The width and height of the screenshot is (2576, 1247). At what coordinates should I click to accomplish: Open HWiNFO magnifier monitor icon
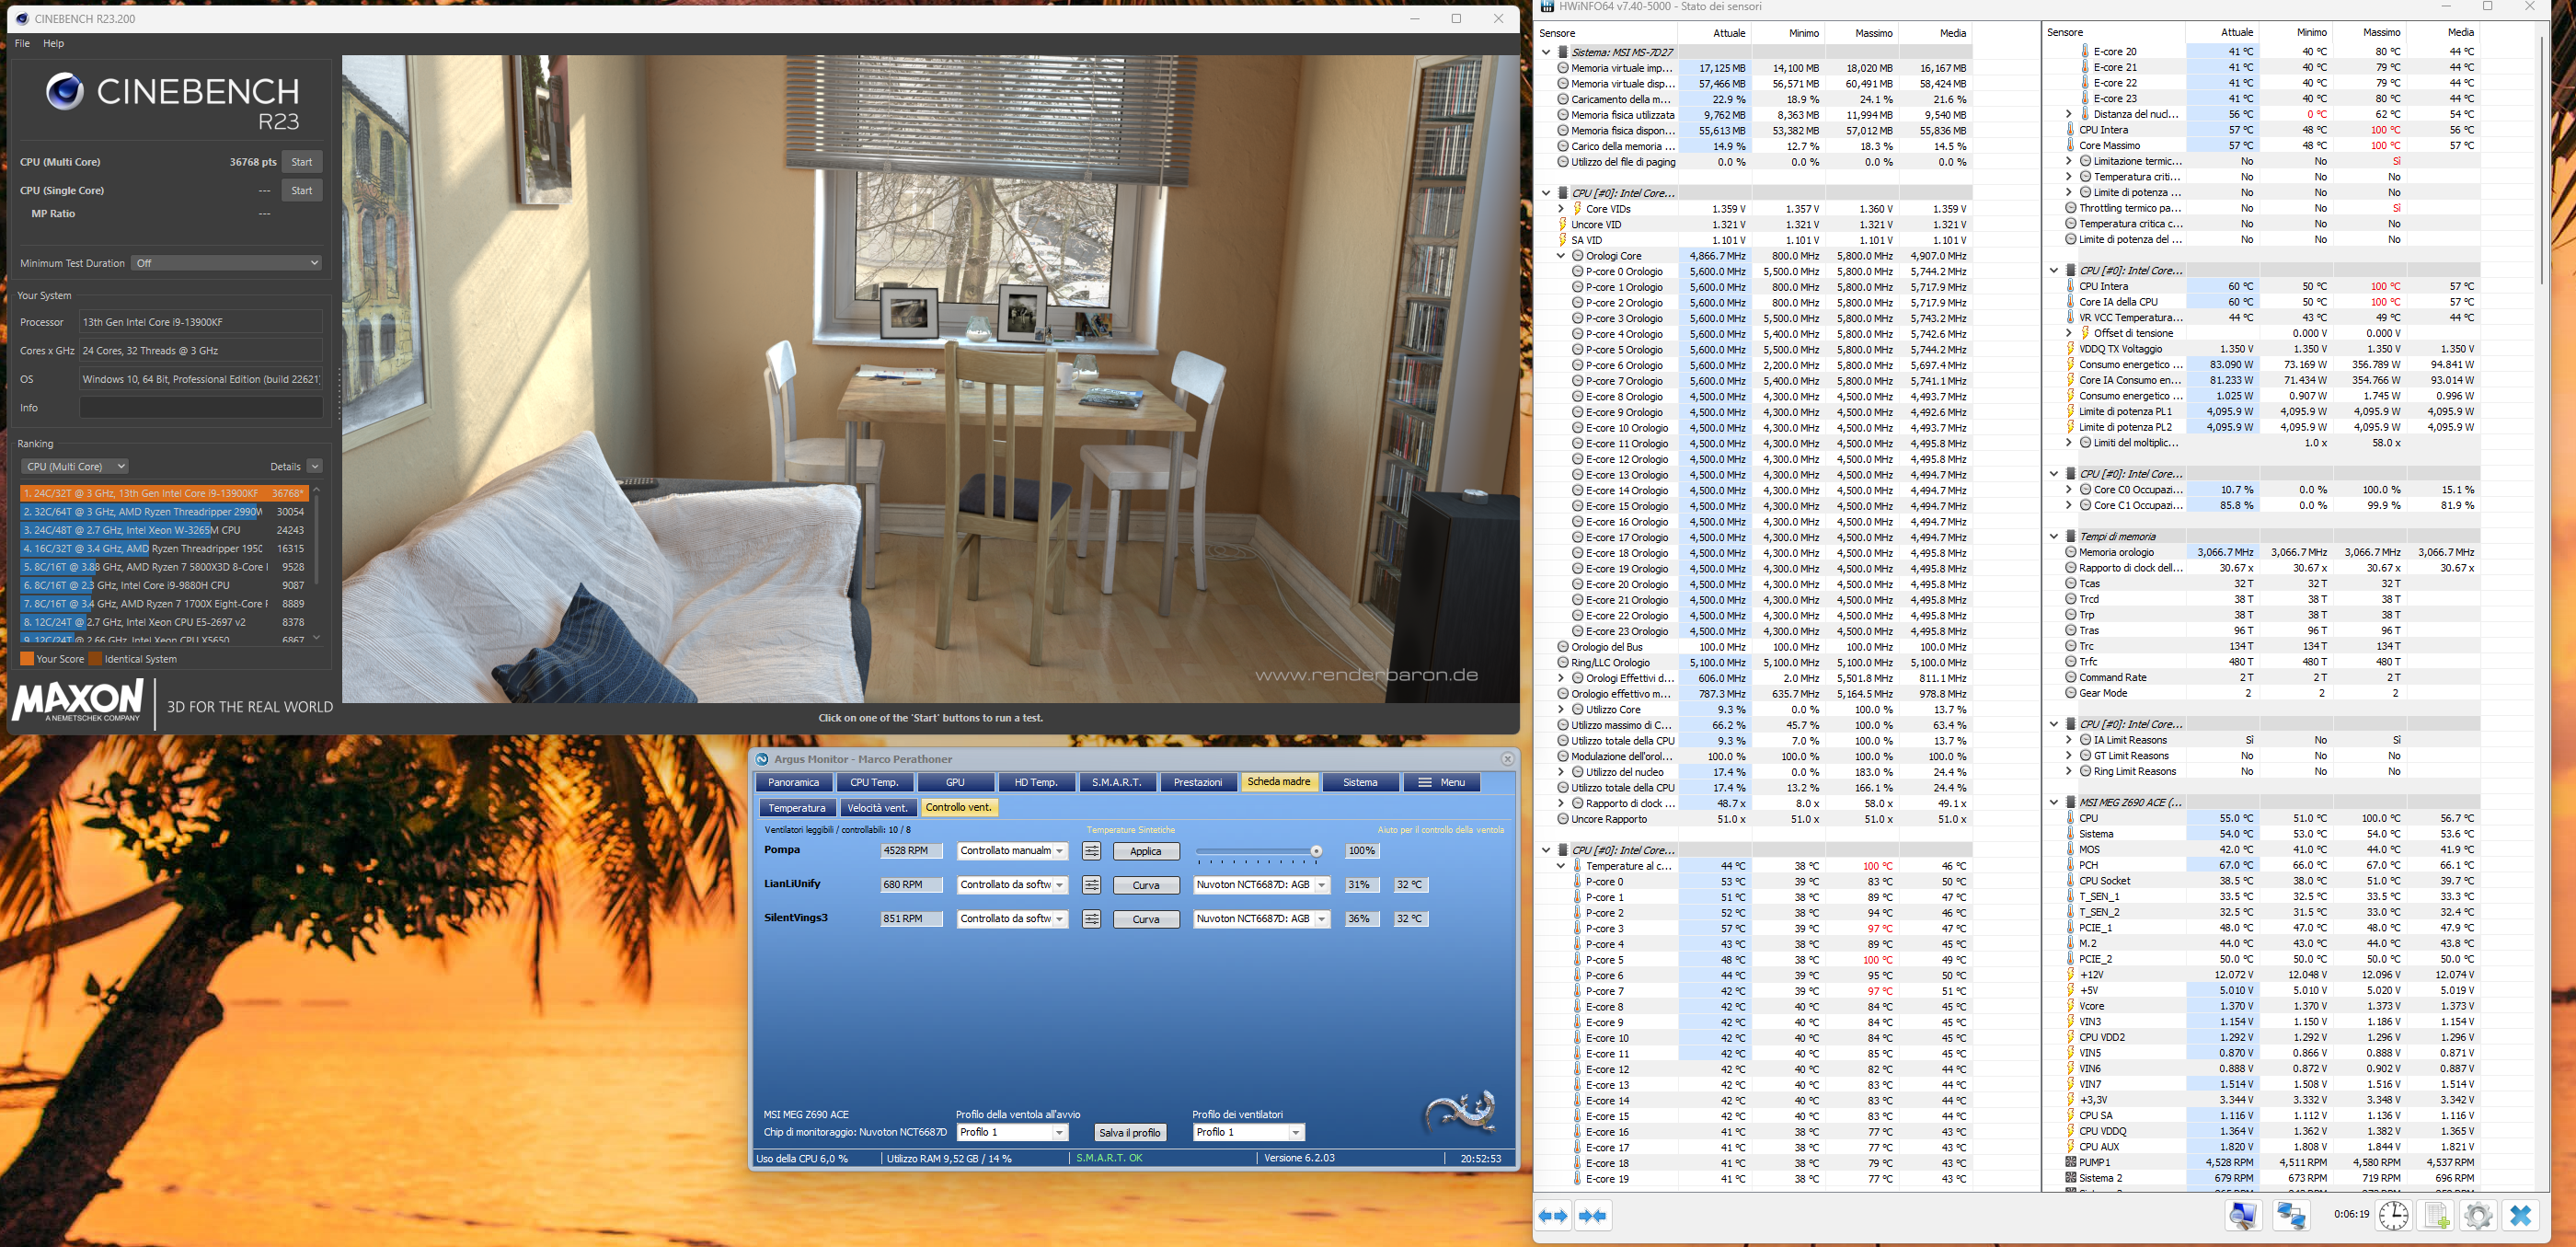tap(2243, 1216)
